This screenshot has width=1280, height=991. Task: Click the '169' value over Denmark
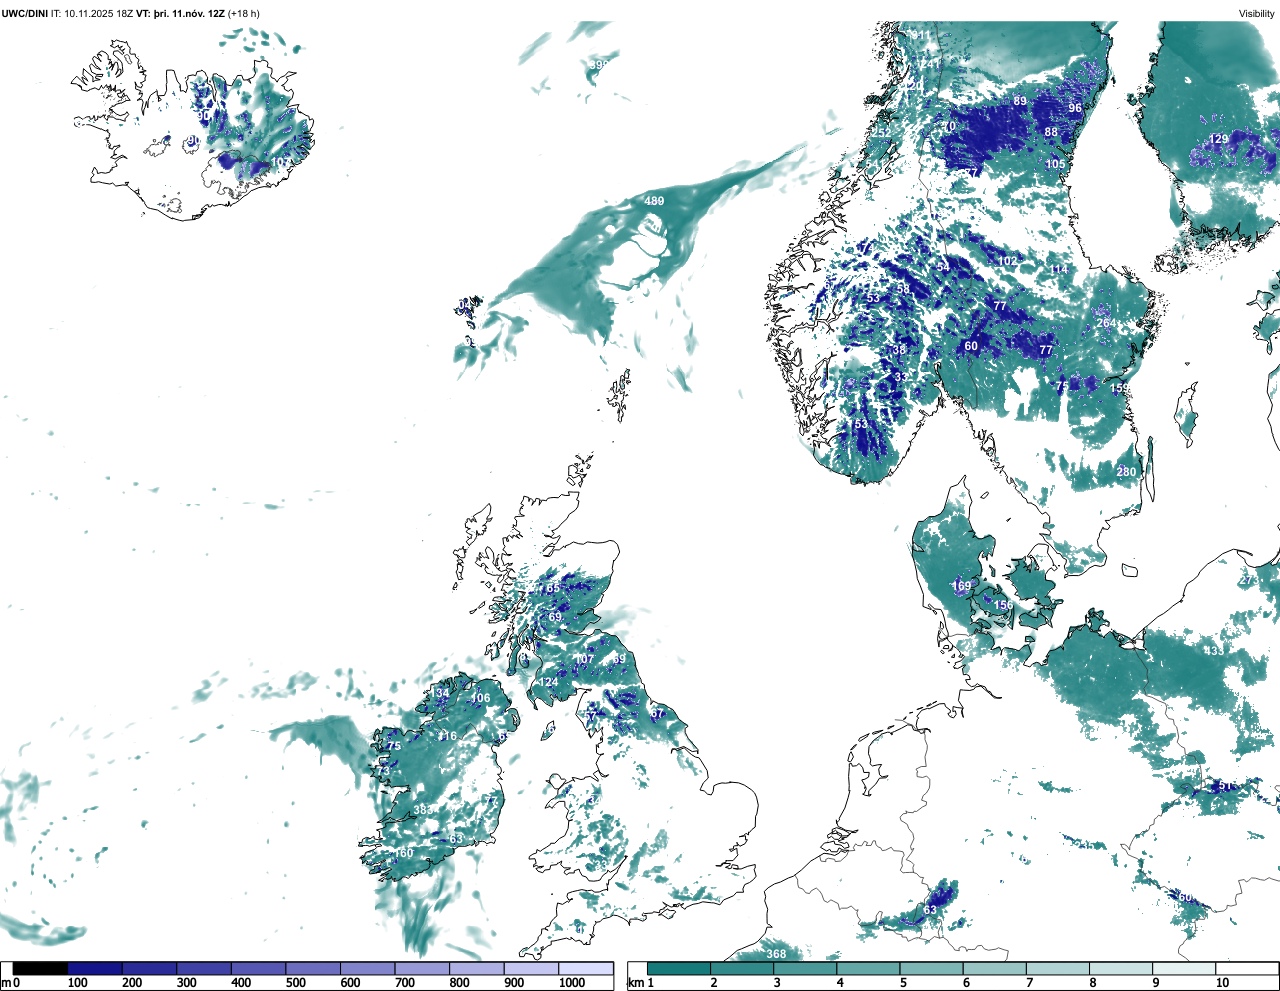961,586
